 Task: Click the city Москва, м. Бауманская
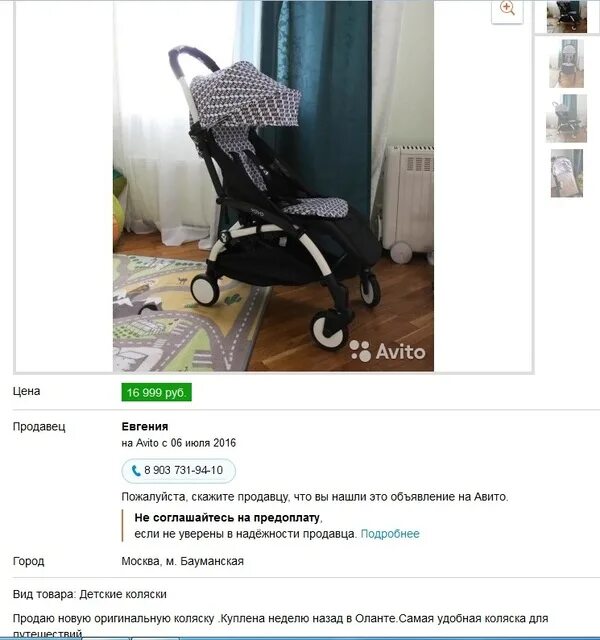click(182, 561)
